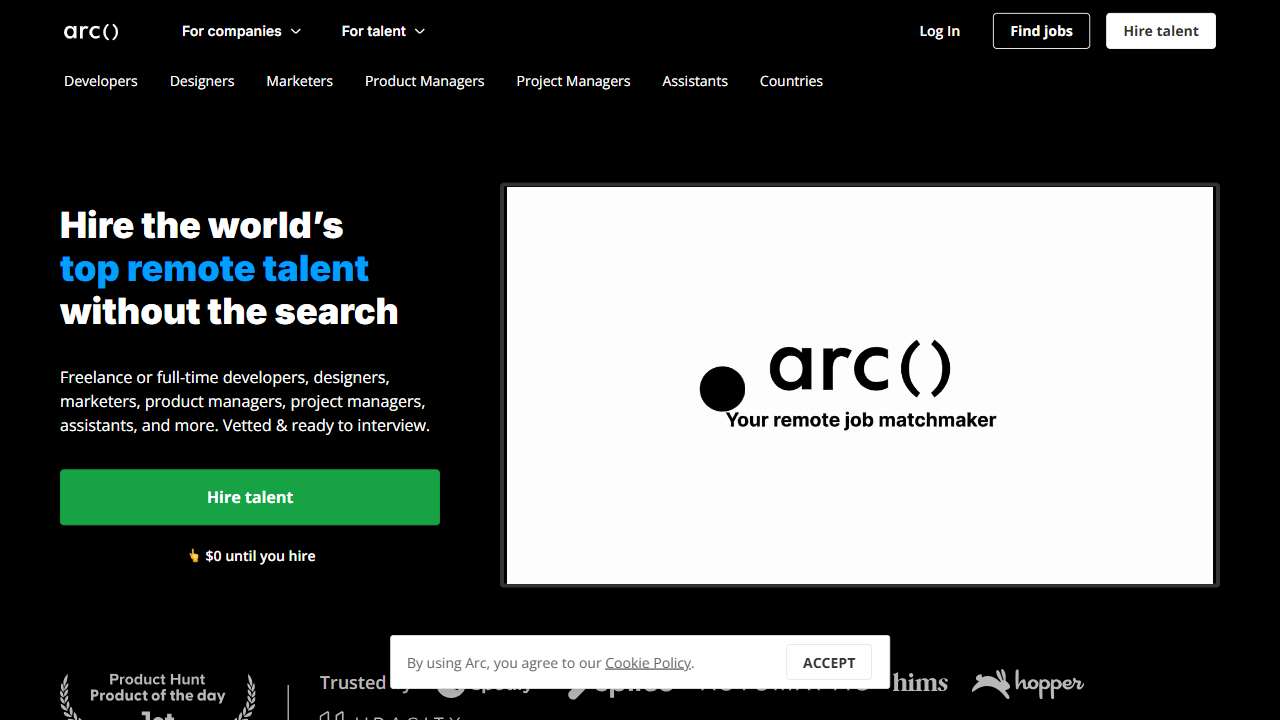Select Developers in the category menu
Viewport: 1280px width, 720px height.
(x=100, y=81)
